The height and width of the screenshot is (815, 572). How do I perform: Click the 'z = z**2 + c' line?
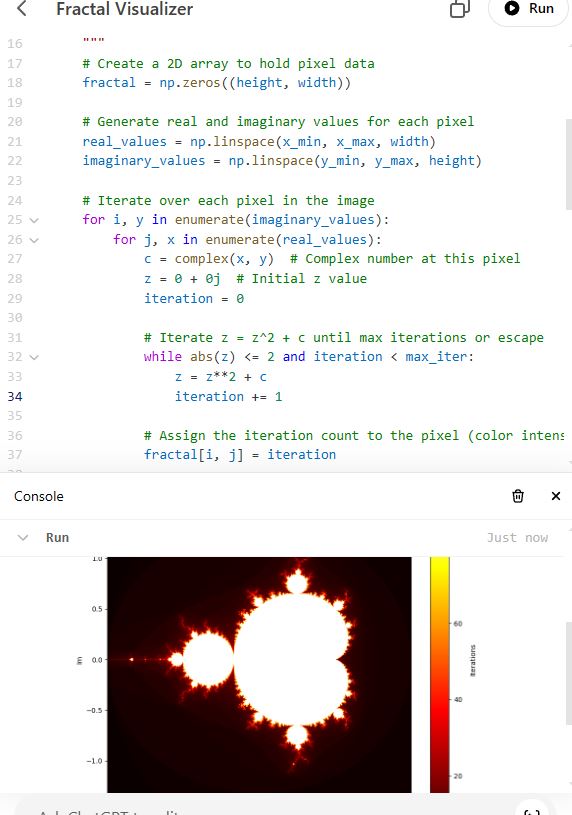tap(220, 377)
